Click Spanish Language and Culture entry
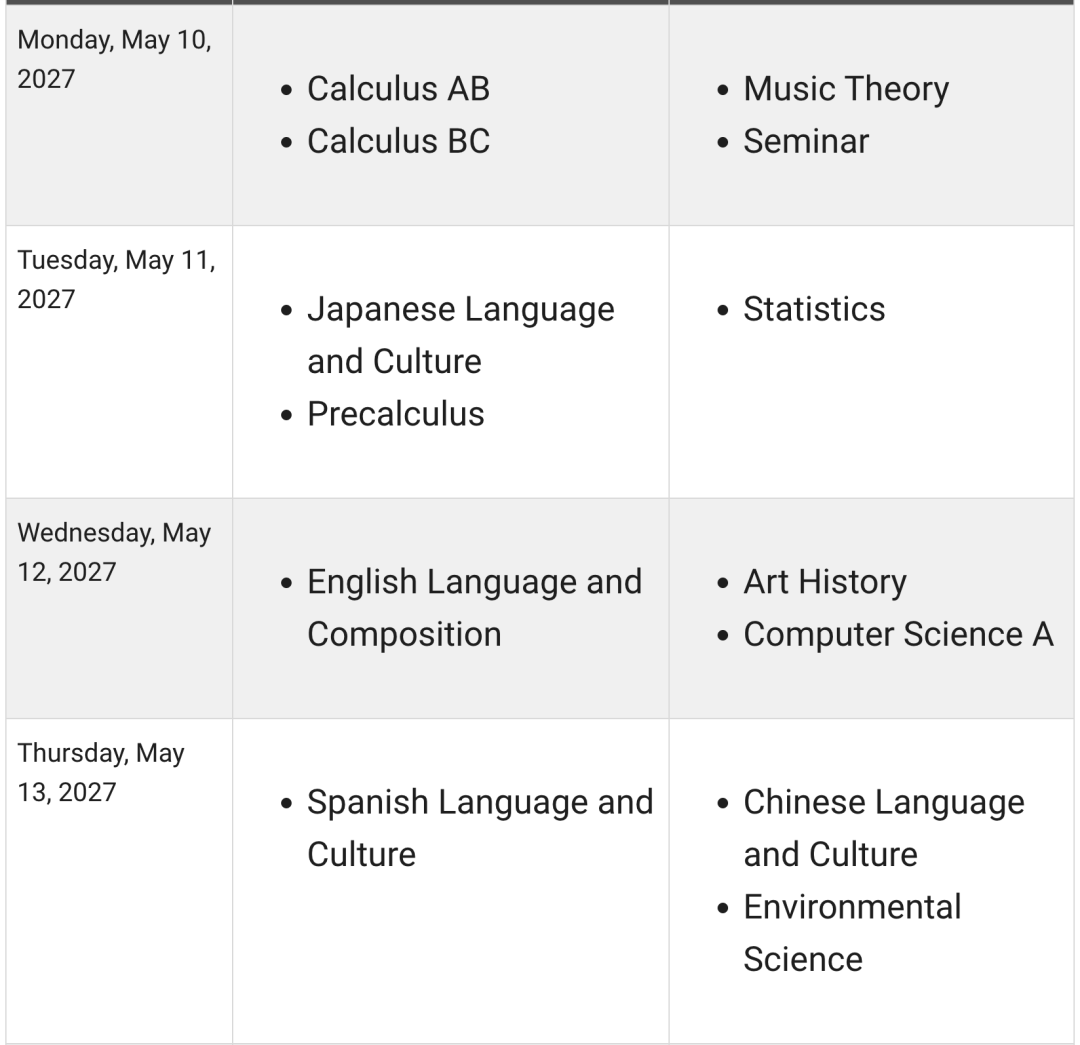Image resolution: width=1080 pixels, height=1045 pixels. coord(480,829)
